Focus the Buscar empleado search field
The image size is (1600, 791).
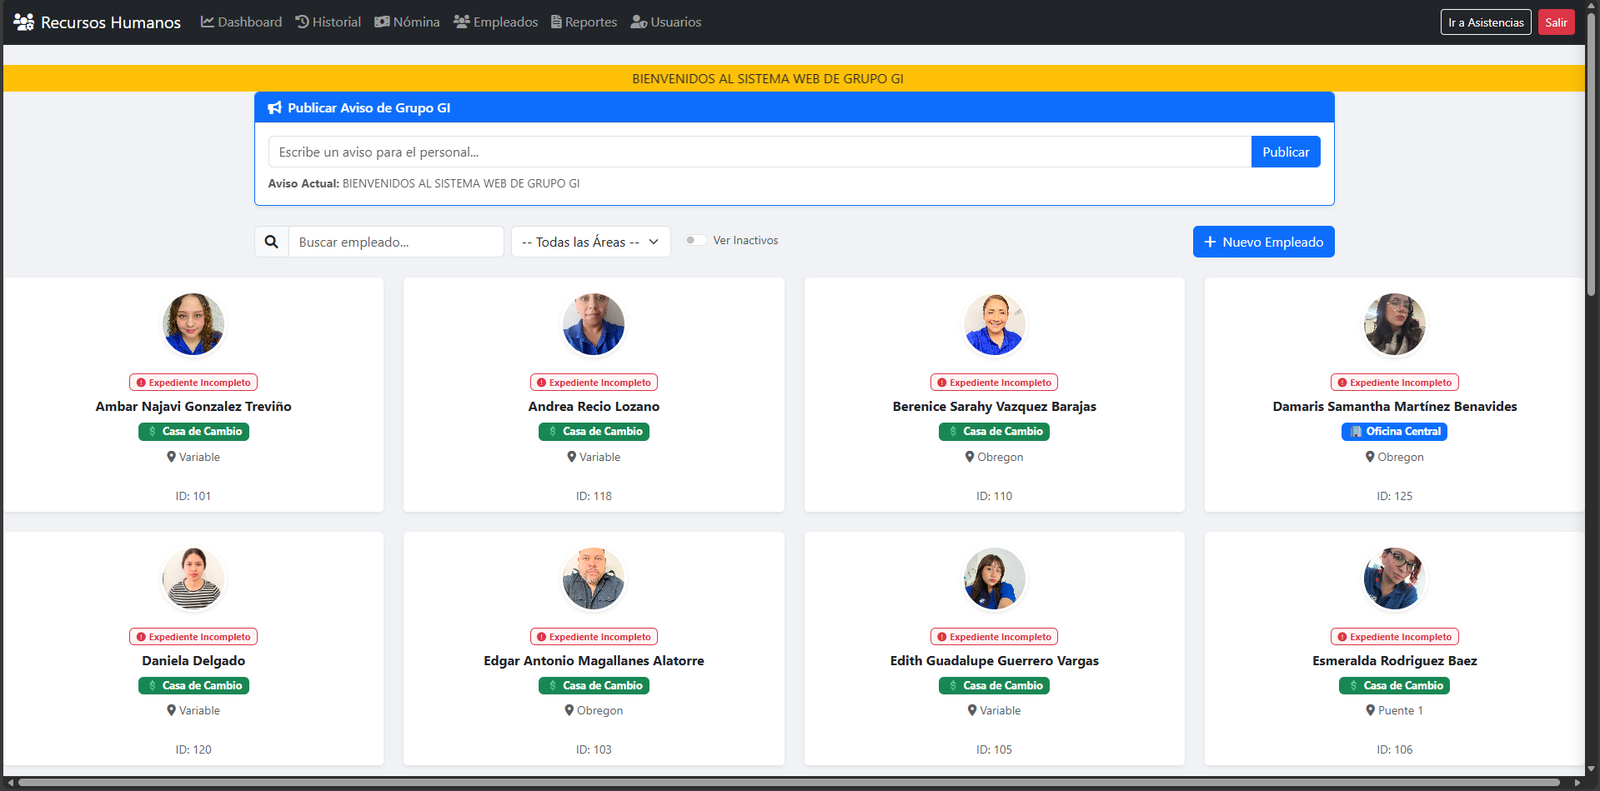pos(396,242)
